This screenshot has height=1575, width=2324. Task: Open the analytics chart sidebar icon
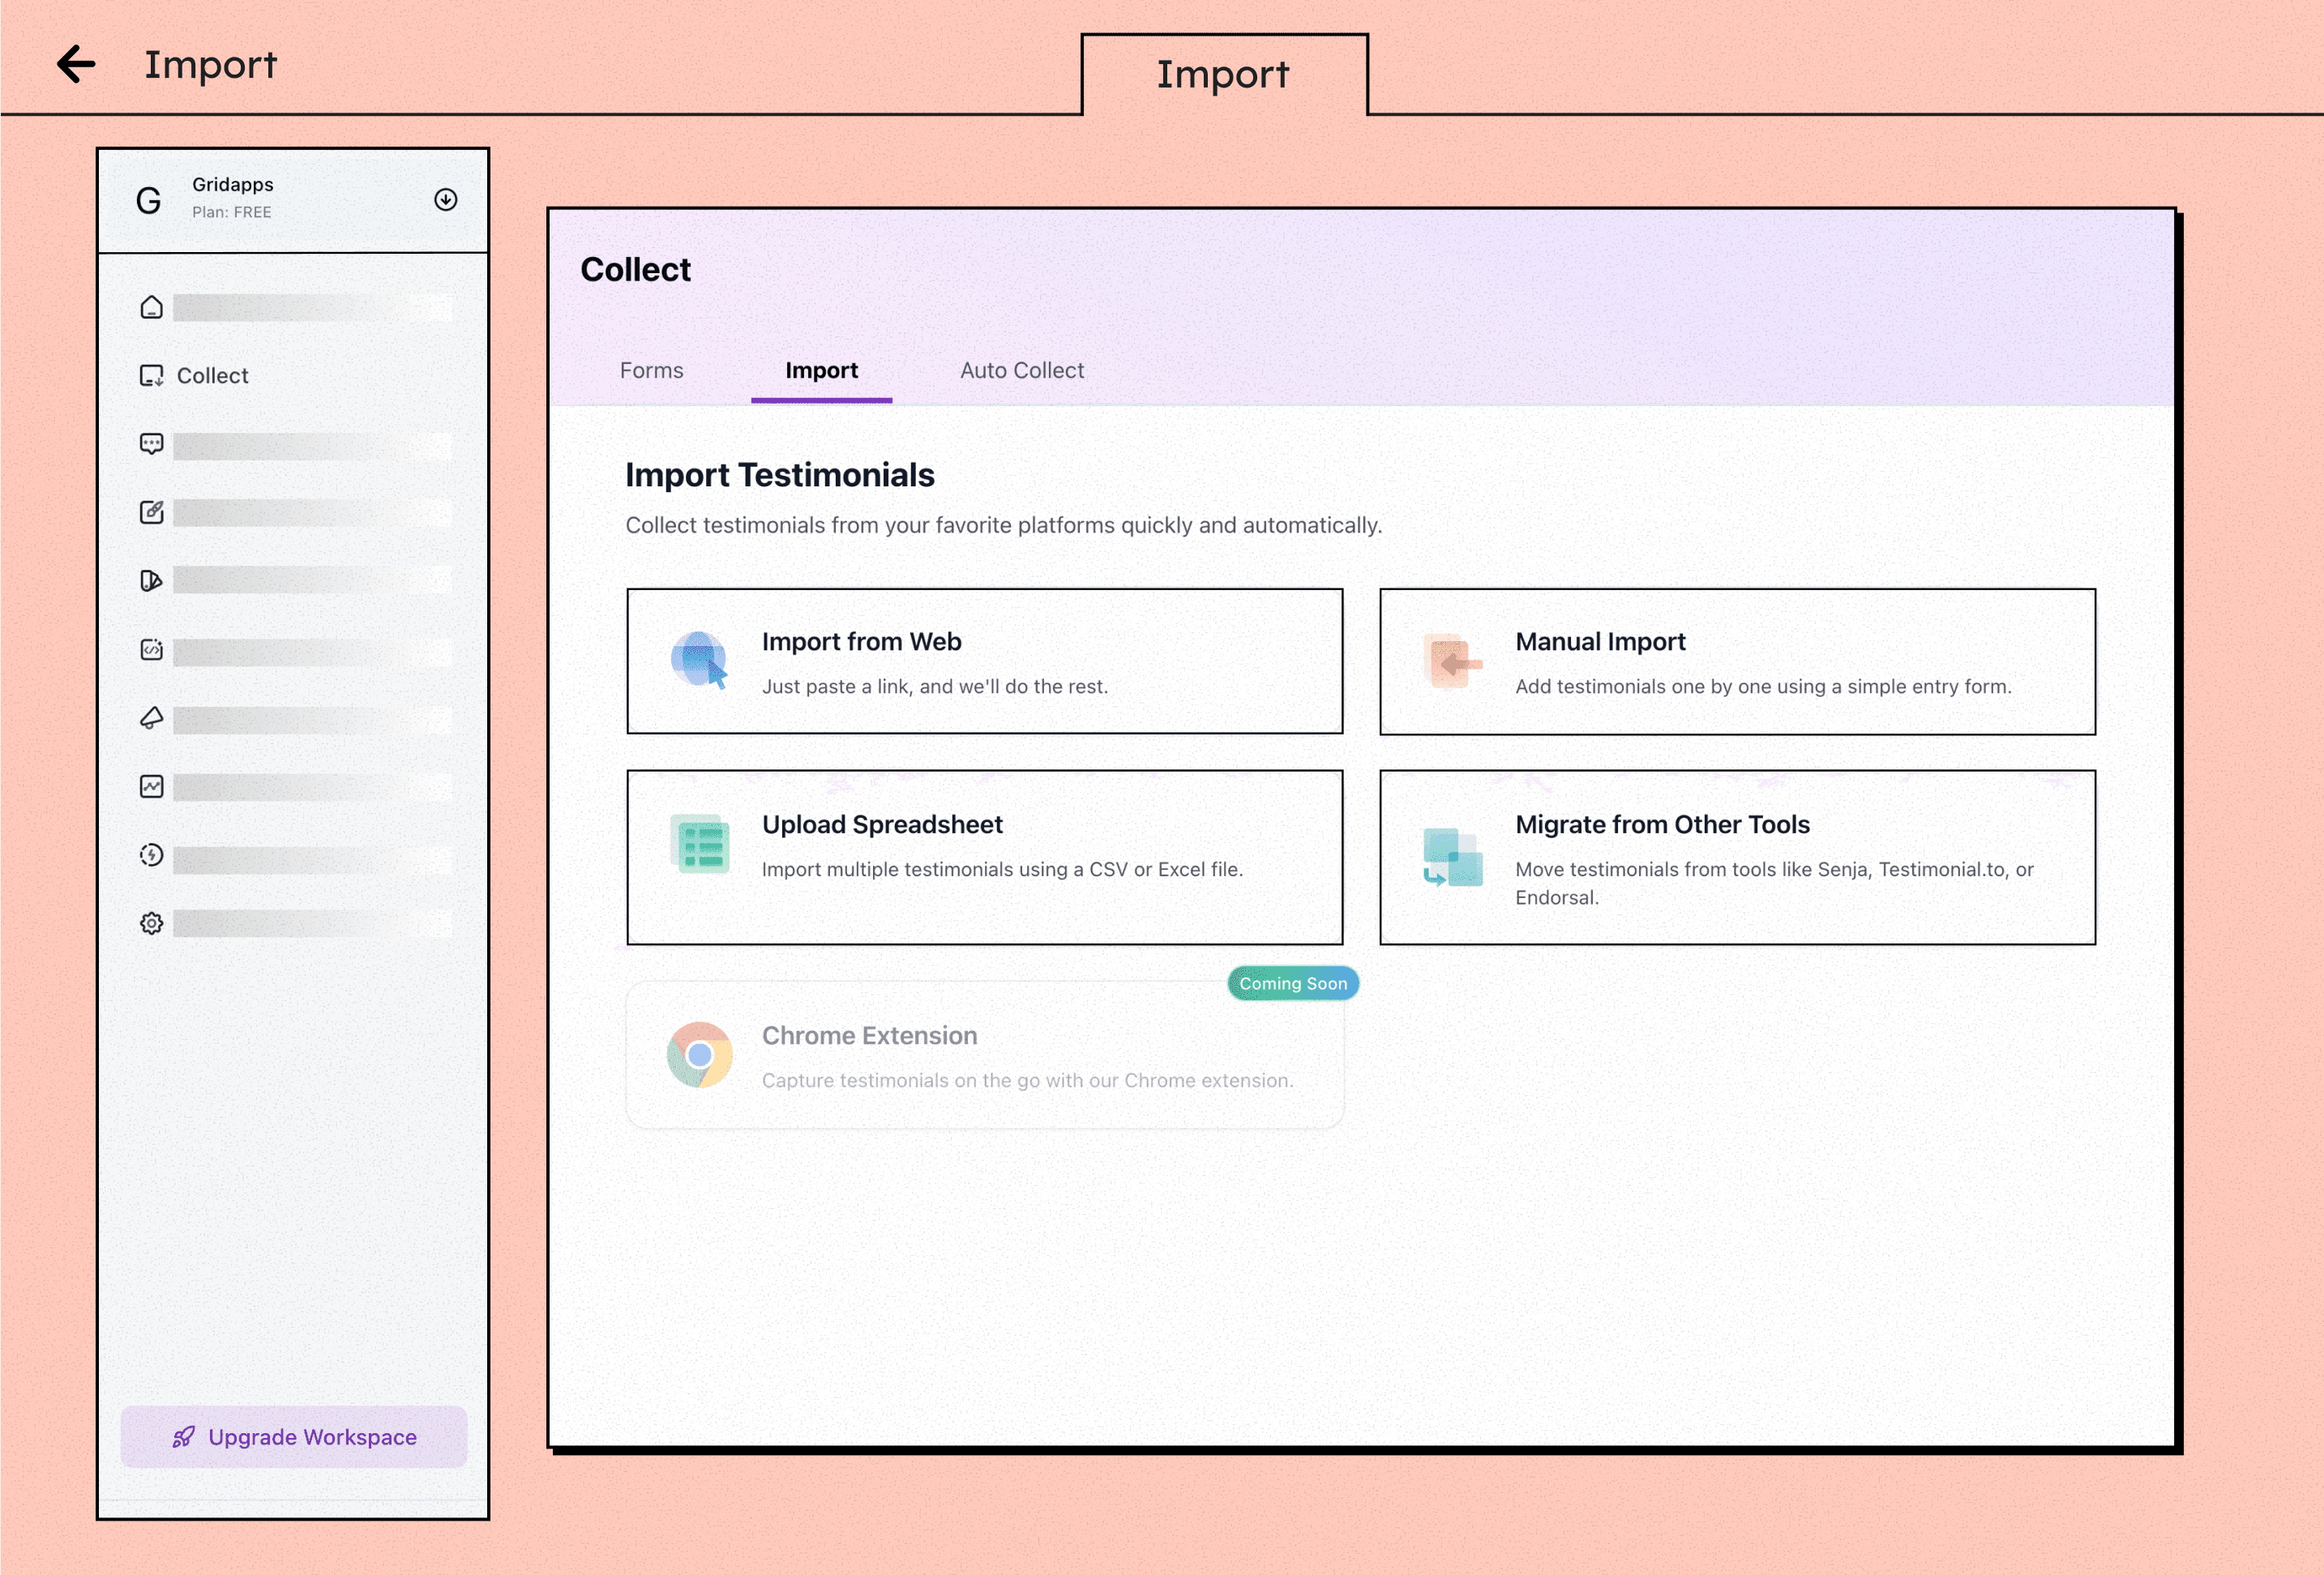[x=151, y=787]
